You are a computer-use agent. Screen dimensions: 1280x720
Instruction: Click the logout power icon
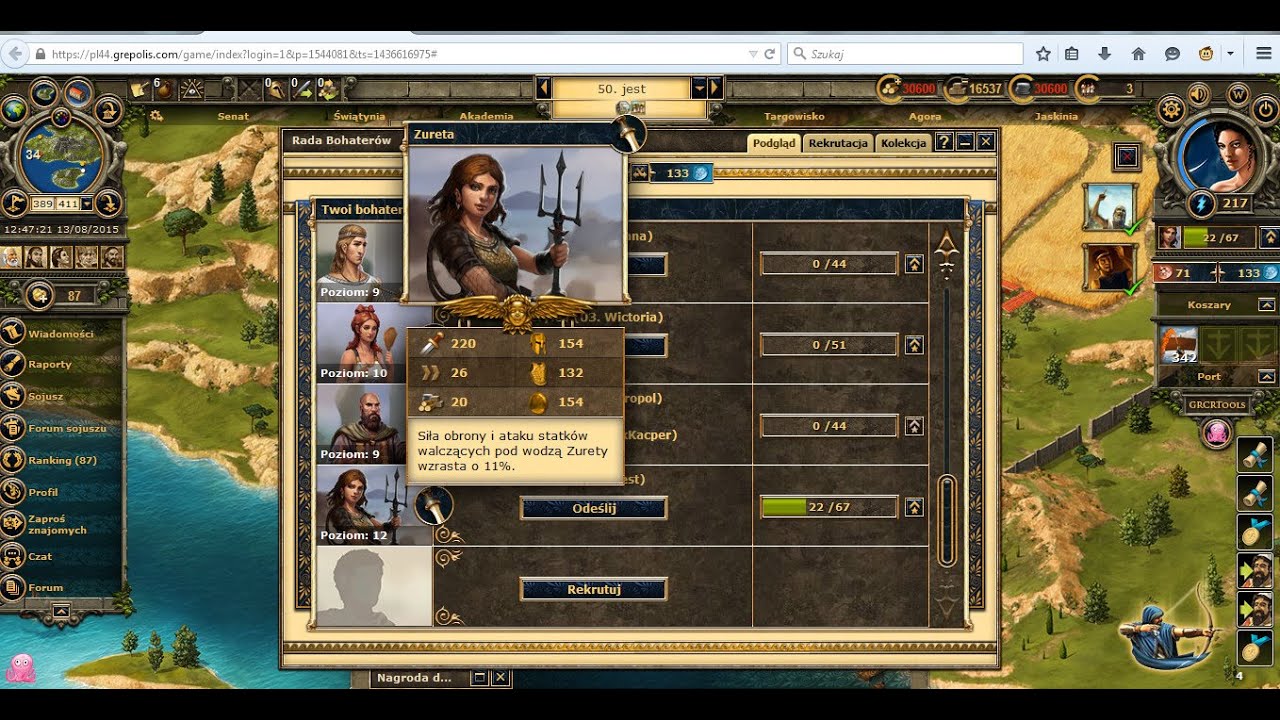coord(1266,109)
